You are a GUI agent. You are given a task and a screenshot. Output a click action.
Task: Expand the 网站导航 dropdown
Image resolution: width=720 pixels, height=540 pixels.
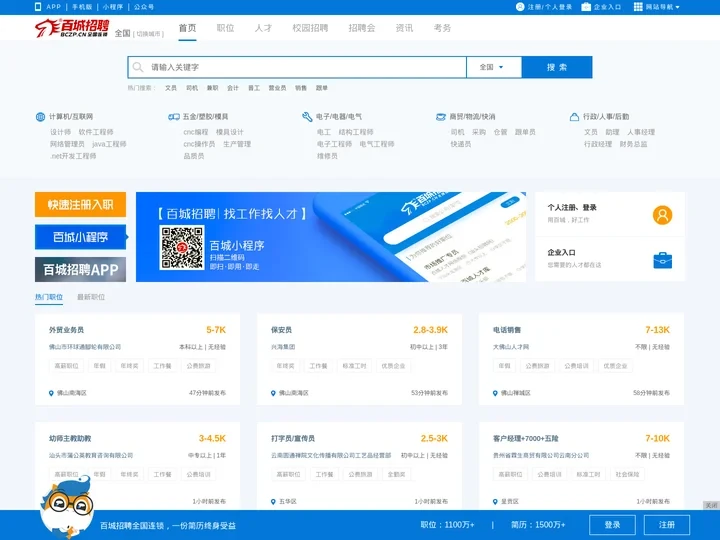662,7
